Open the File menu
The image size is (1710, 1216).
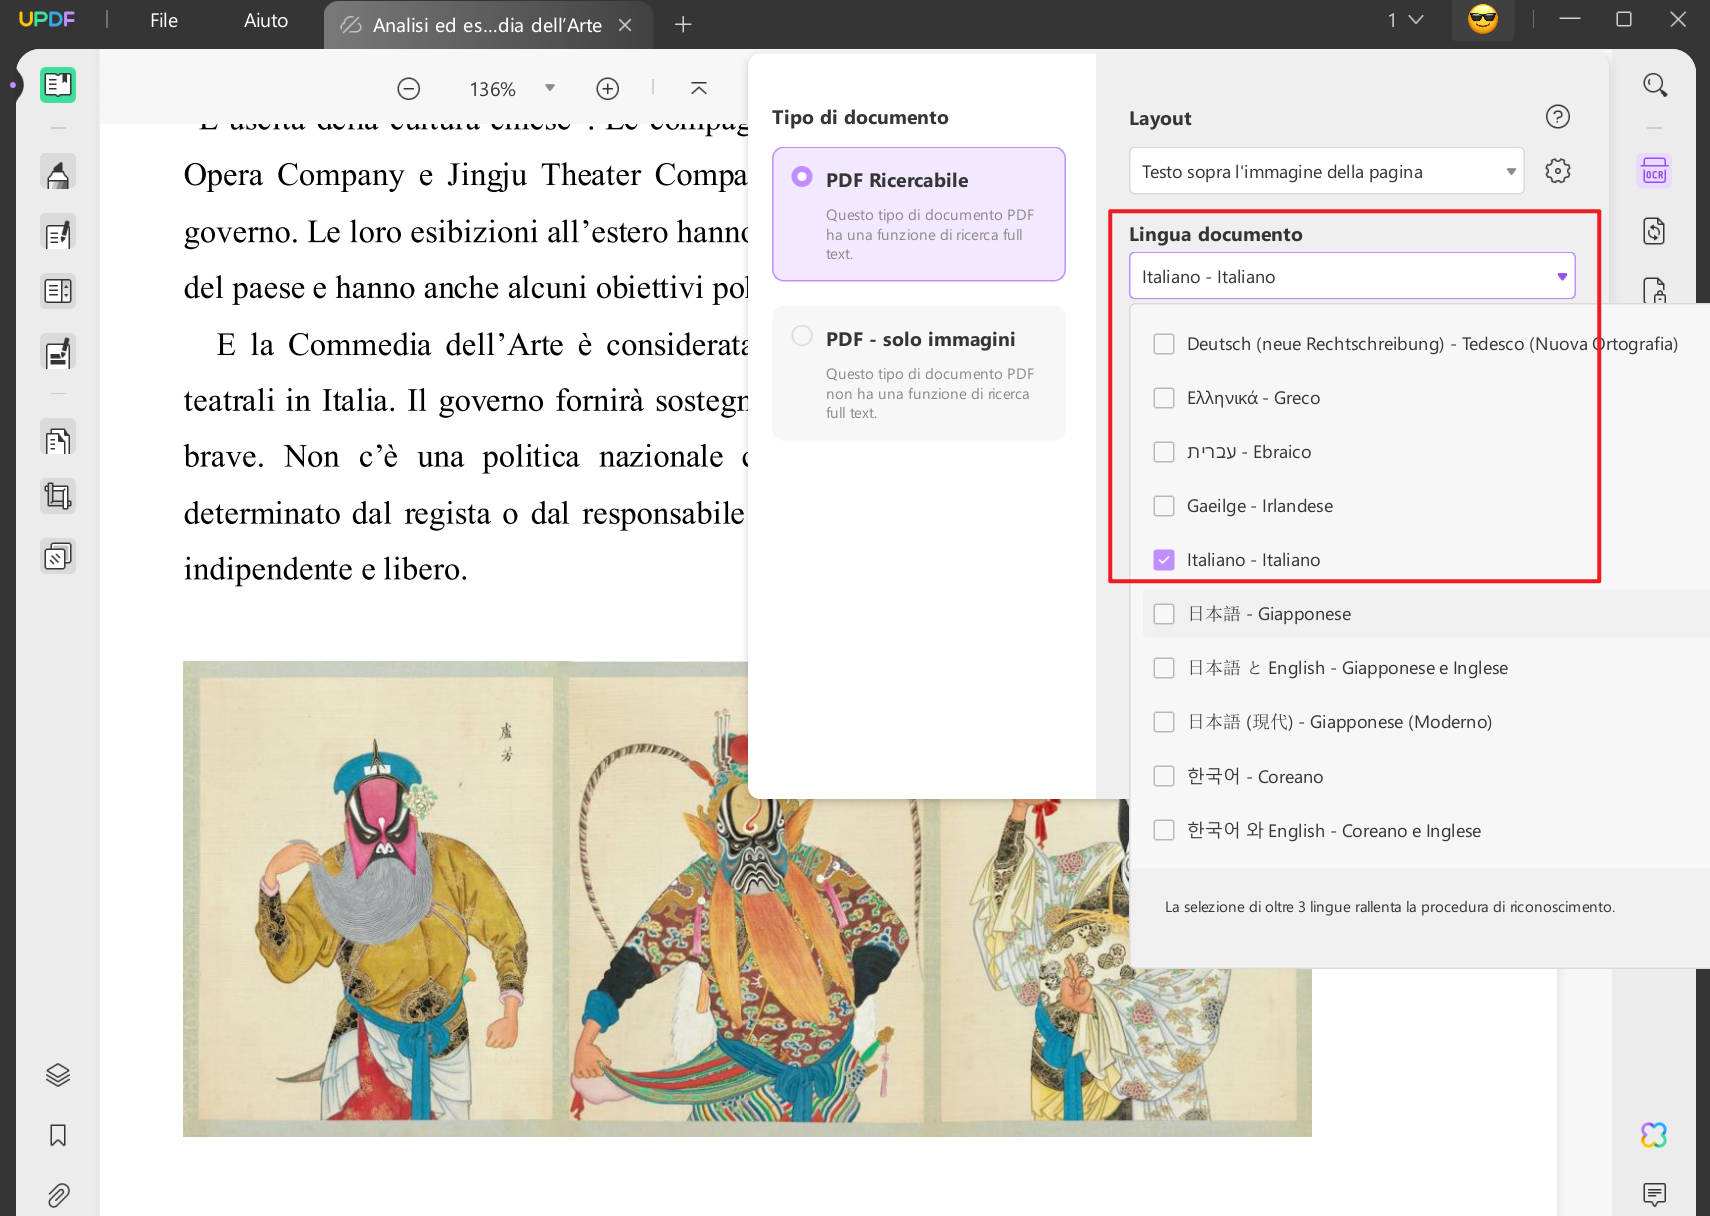click(164, 21)
